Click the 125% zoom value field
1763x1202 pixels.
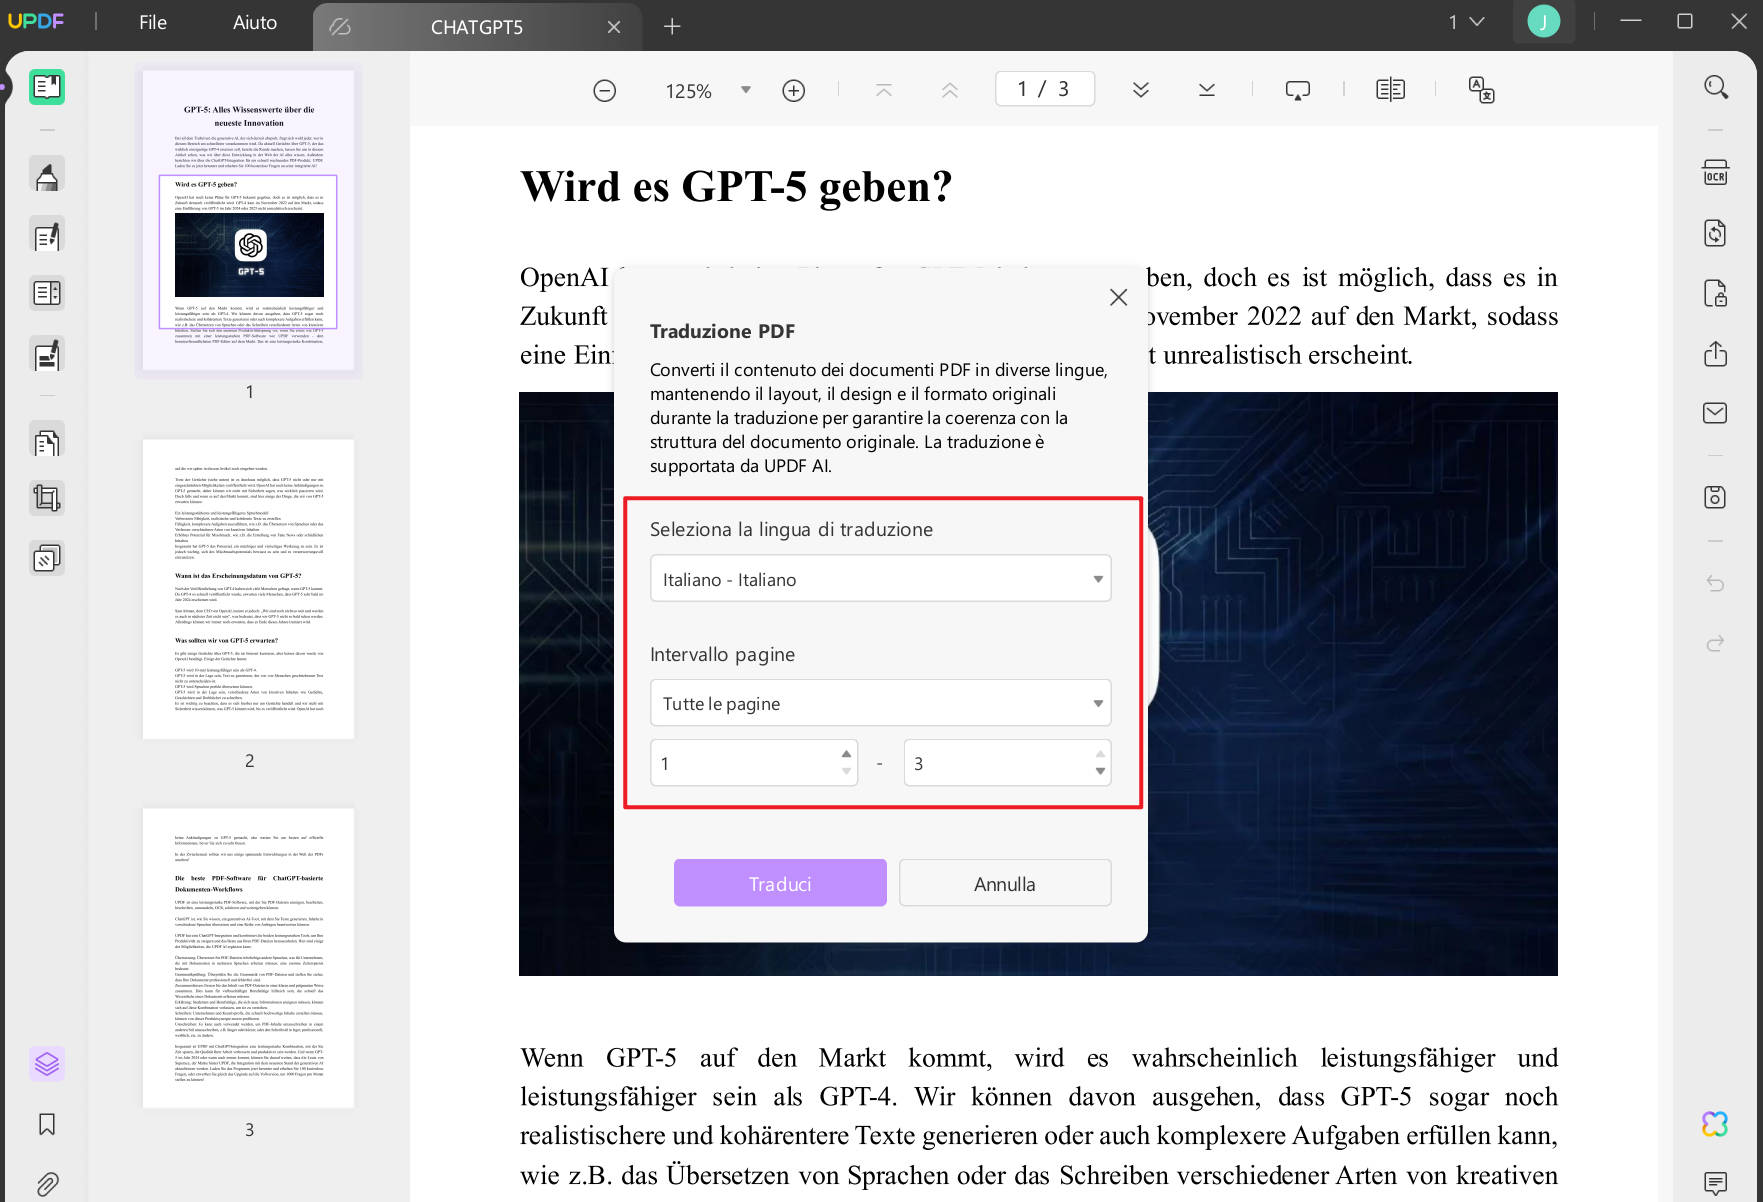pos(689,91)
